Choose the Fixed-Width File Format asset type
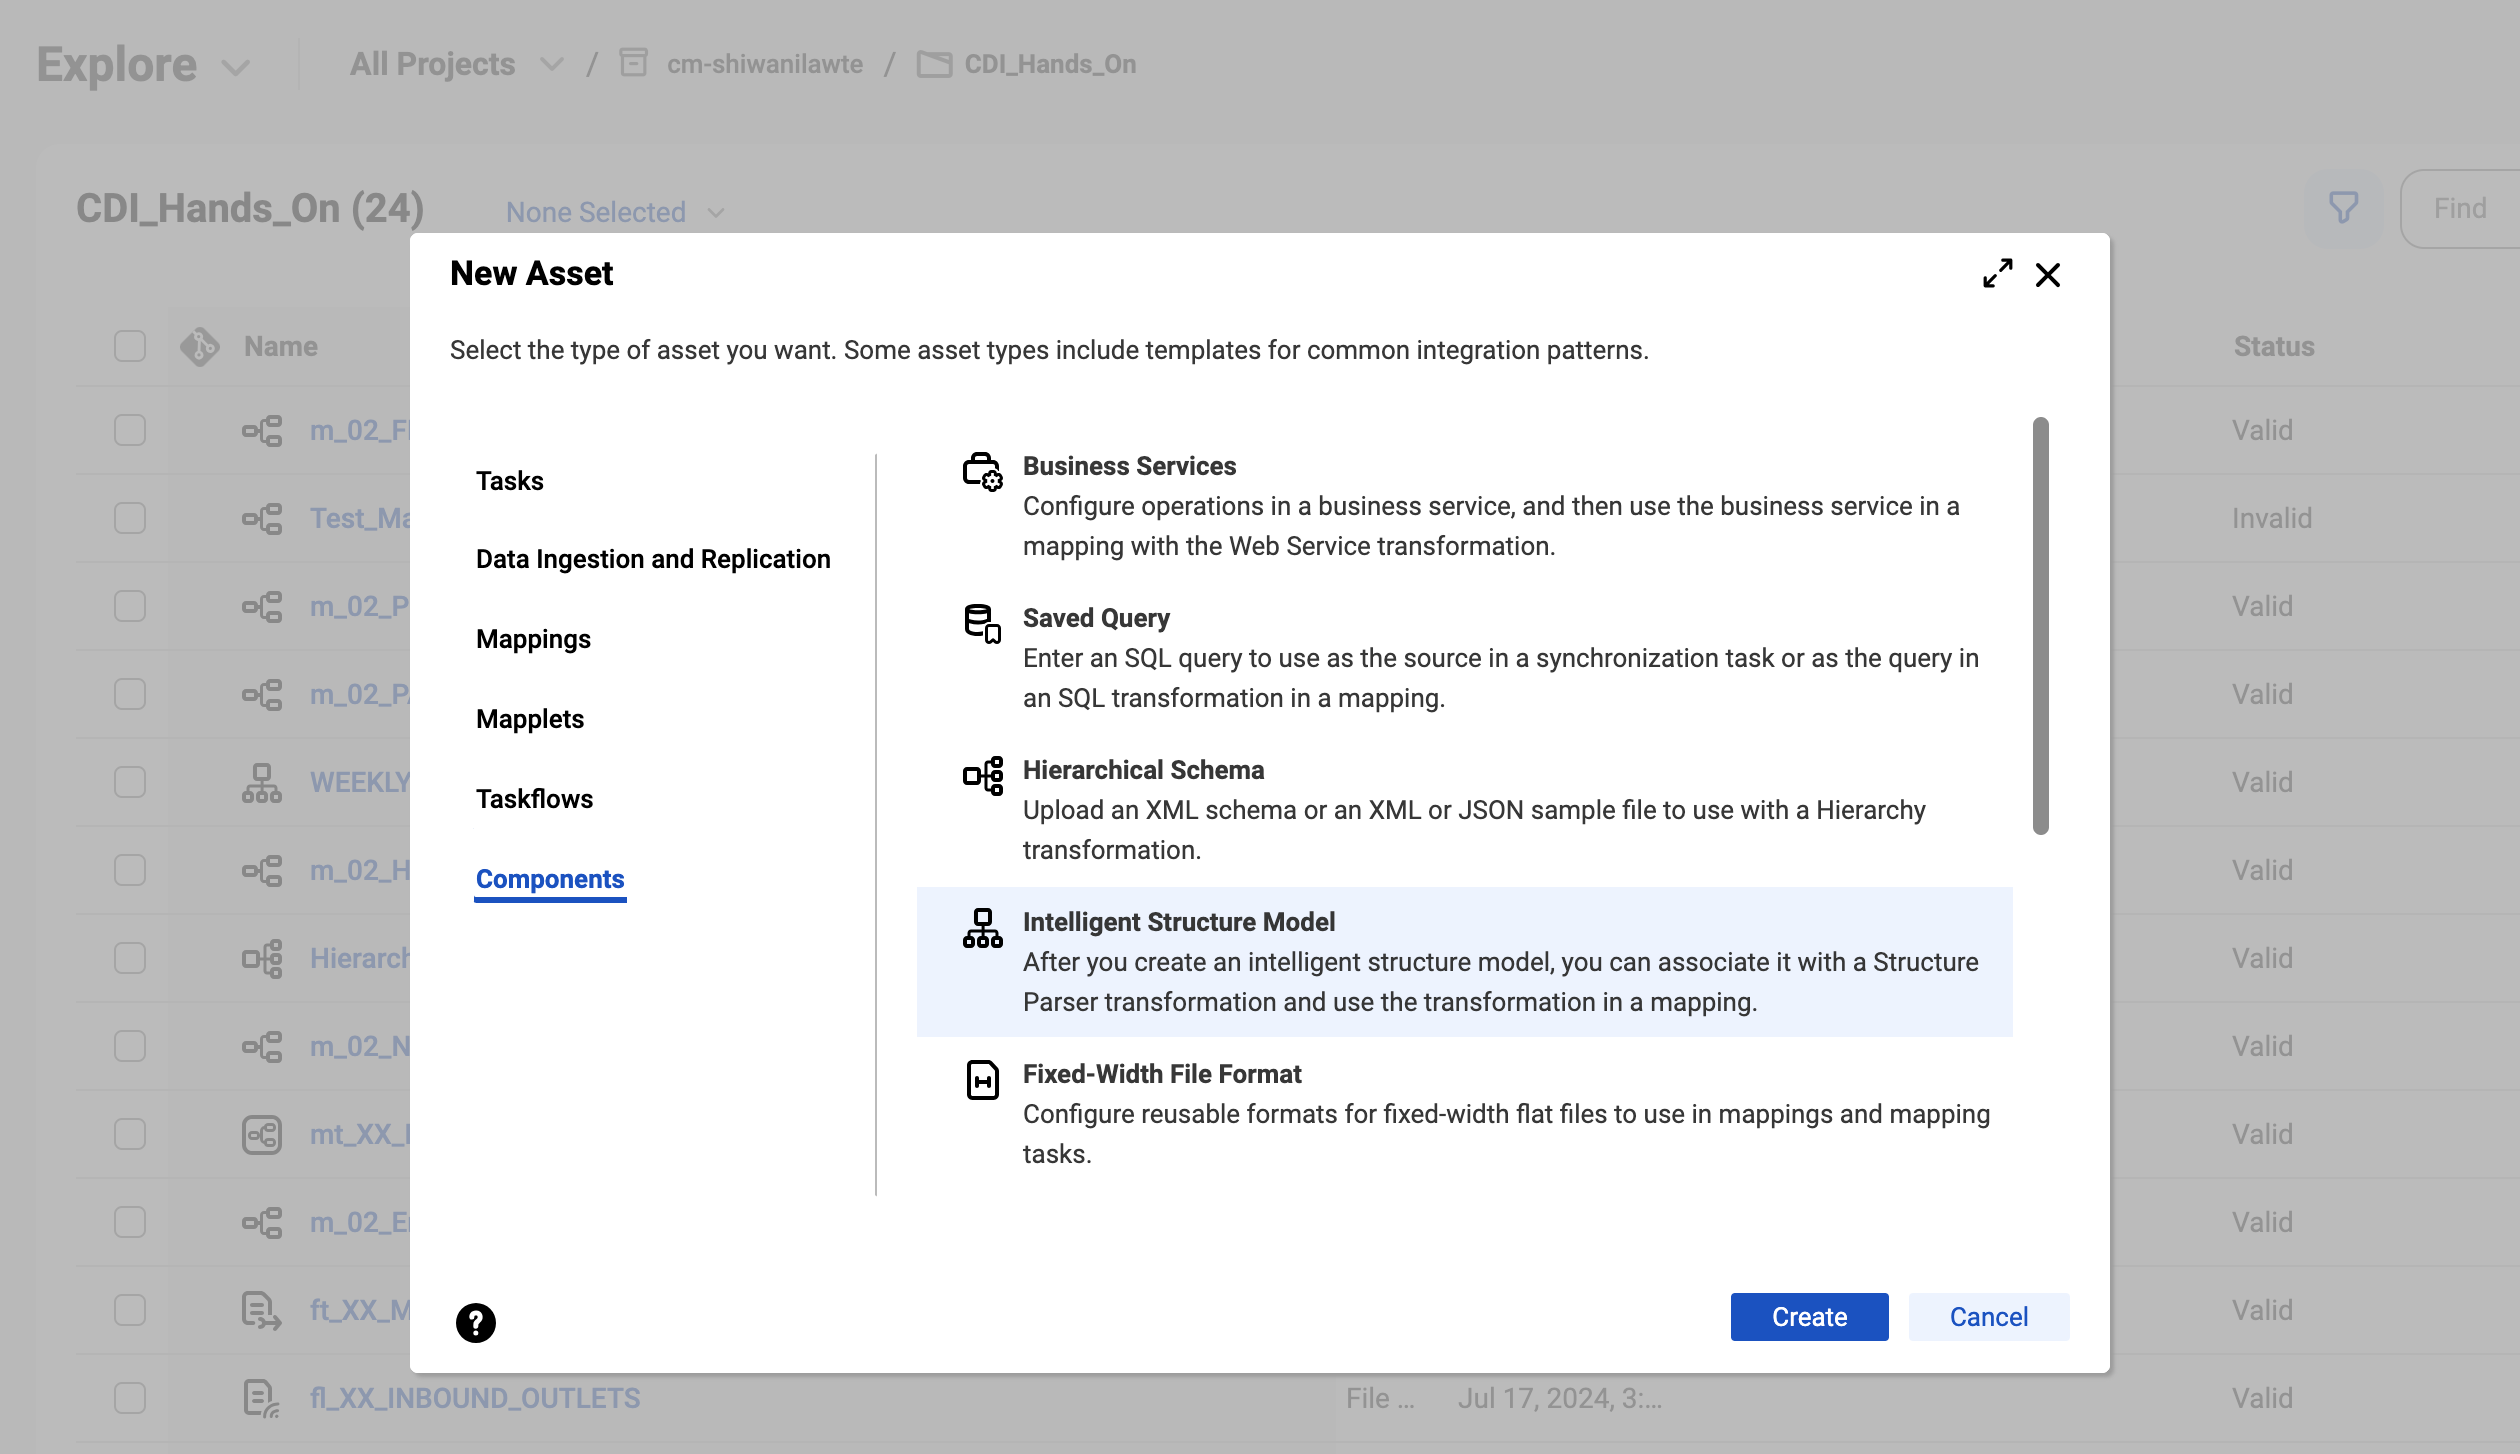Image resolution: width=2520 pixels, height=1454 pixels. [1464, 1114]
